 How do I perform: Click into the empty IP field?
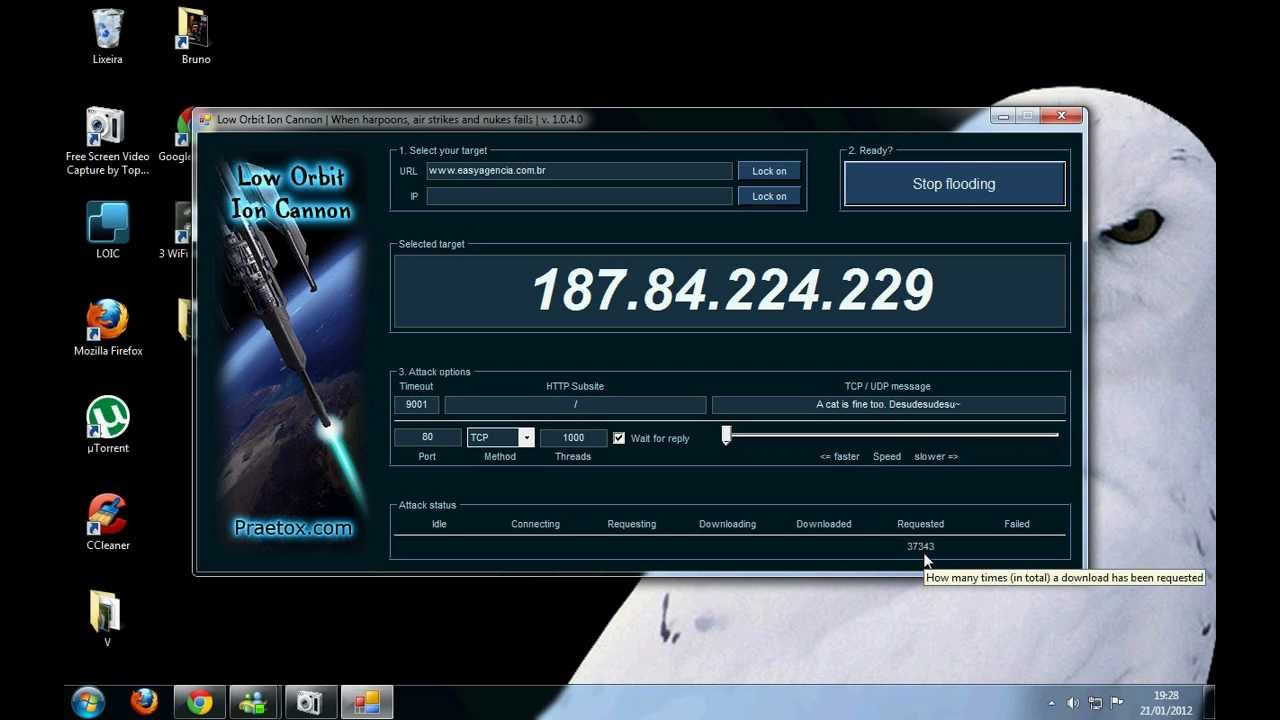[x=579, y=196]
